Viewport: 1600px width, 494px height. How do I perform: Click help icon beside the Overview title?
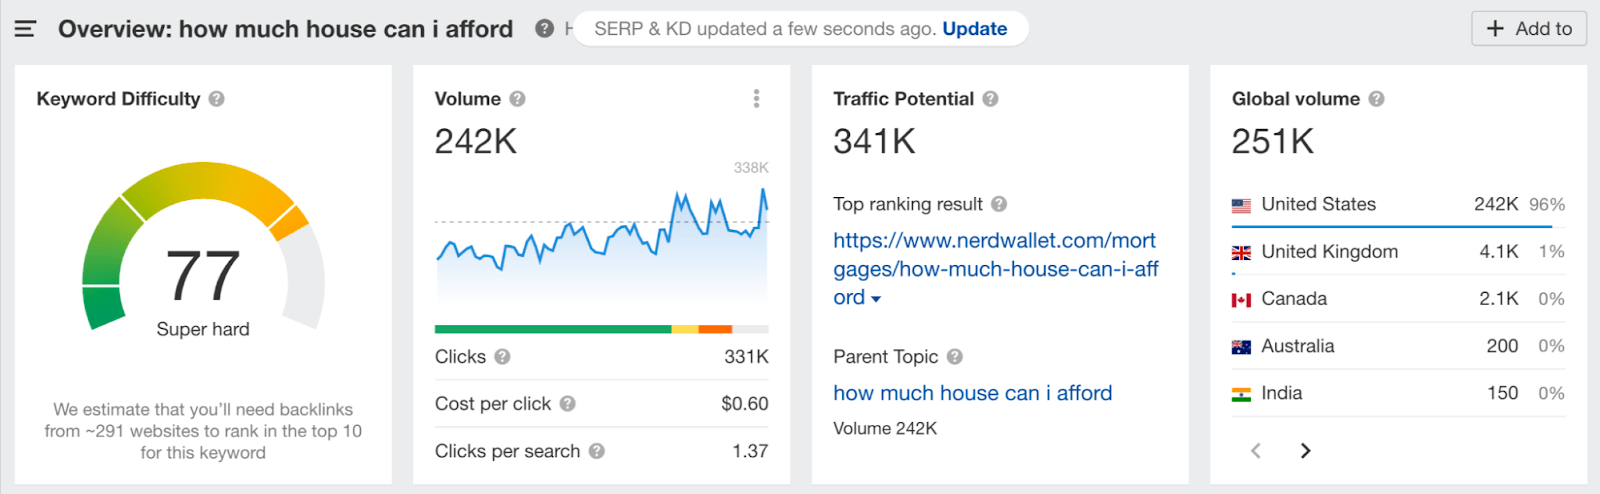click(544, 29)
